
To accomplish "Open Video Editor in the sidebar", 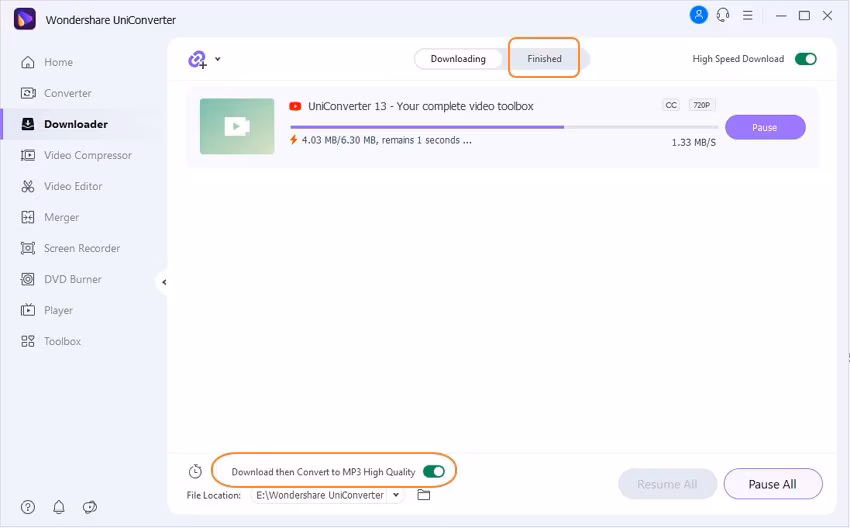I will click(x=81, y=186).
